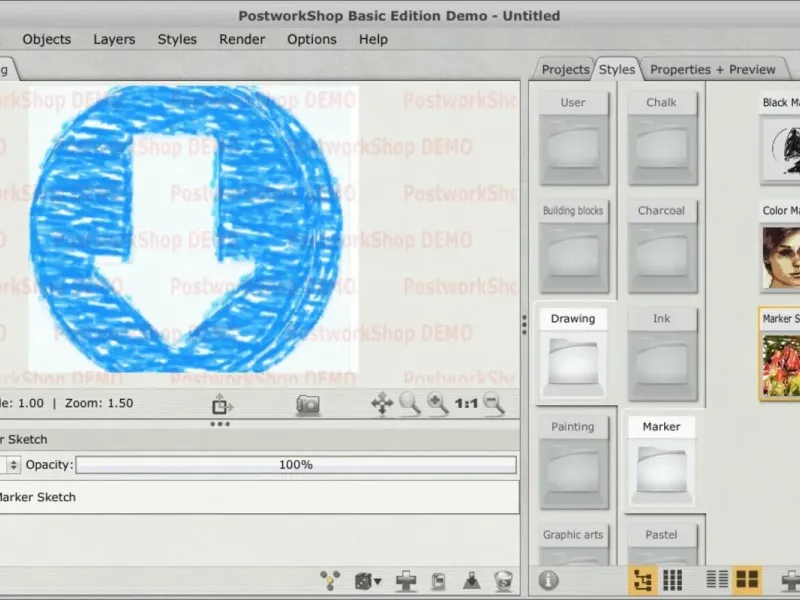Open the Painting style folder
The height and width of the screenshot is (600, 800).
pos(573,463)
